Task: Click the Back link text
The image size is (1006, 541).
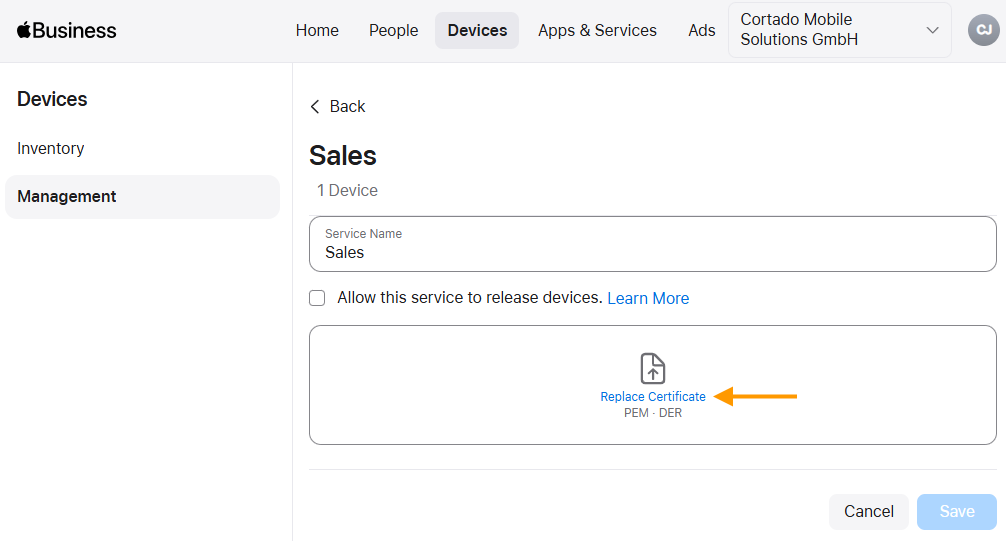Action: pos(347,107)
